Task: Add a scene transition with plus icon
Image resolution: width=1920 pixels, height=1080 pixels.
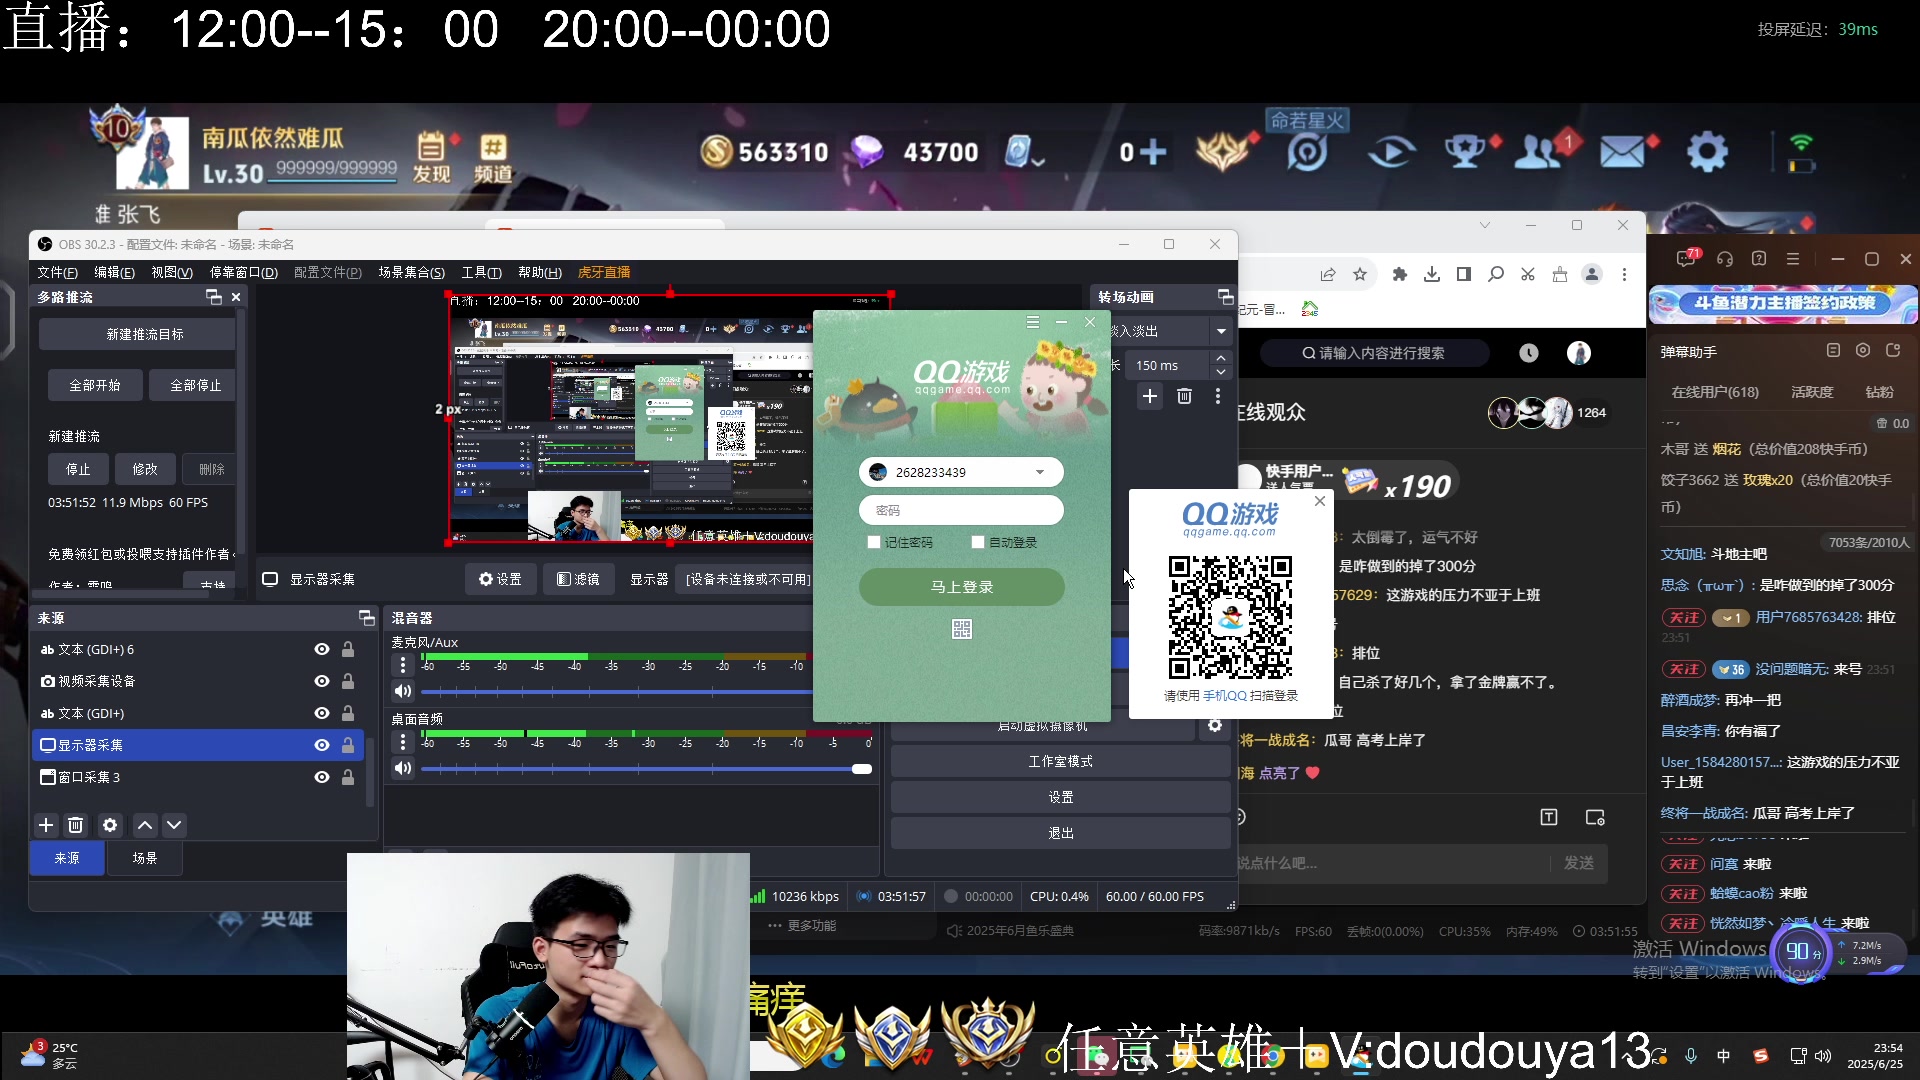Action: click(1150, 396)
